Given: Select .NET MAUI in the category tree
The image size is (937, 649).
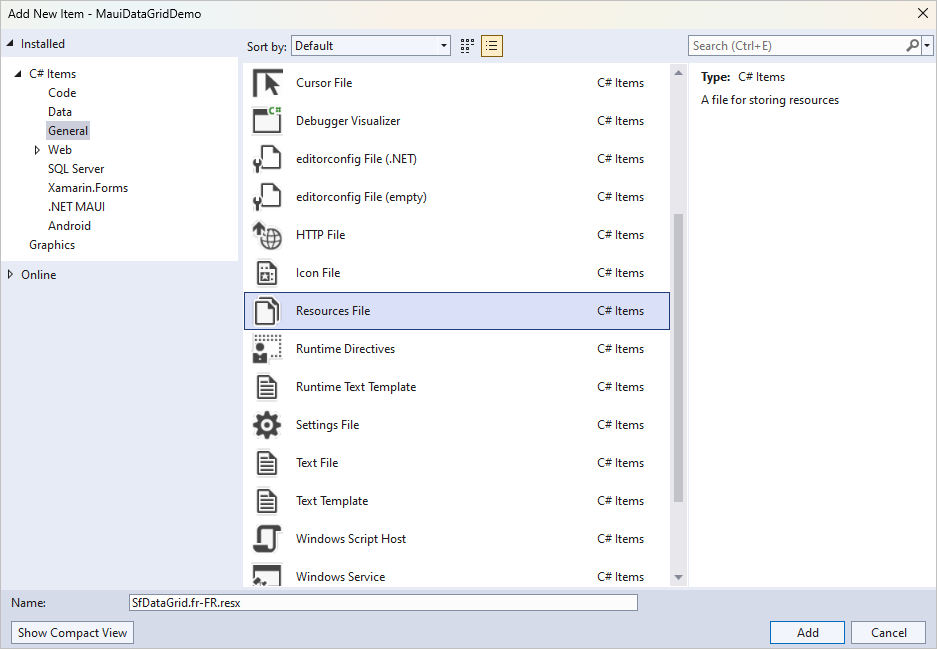Looking at the screenshot, I should 76,207.
